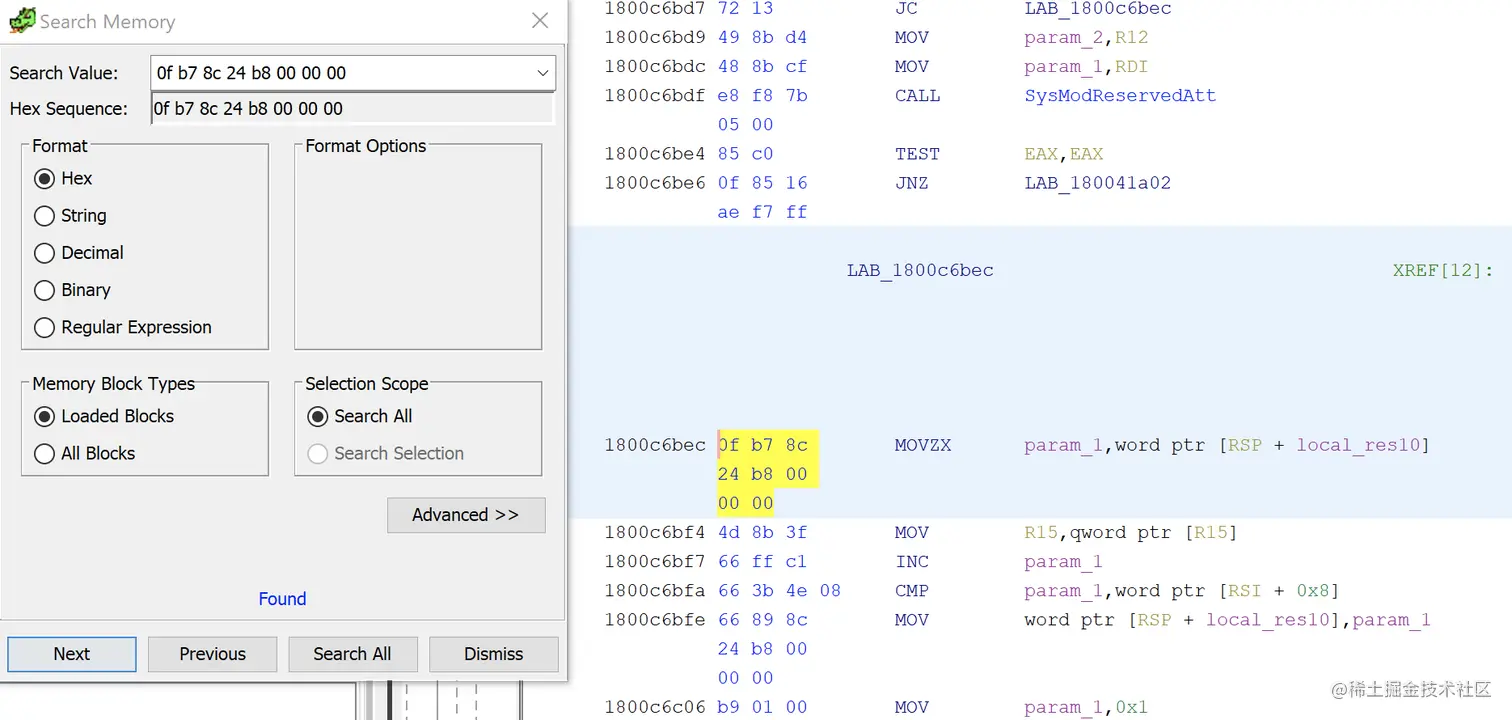Click operand EAX,EAX
The image size is (1512, 720).
point(1064,154)
